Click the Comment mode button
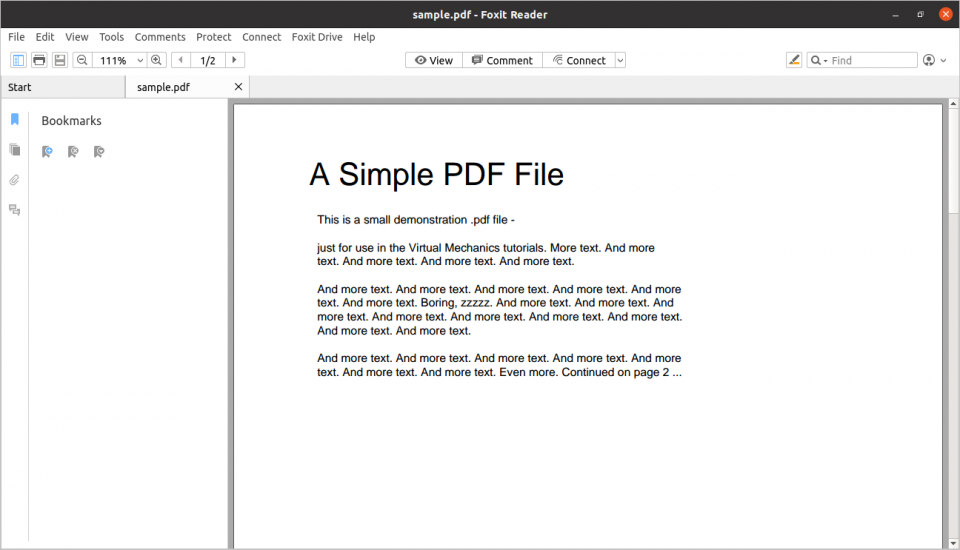 click(x=503, y=60)
